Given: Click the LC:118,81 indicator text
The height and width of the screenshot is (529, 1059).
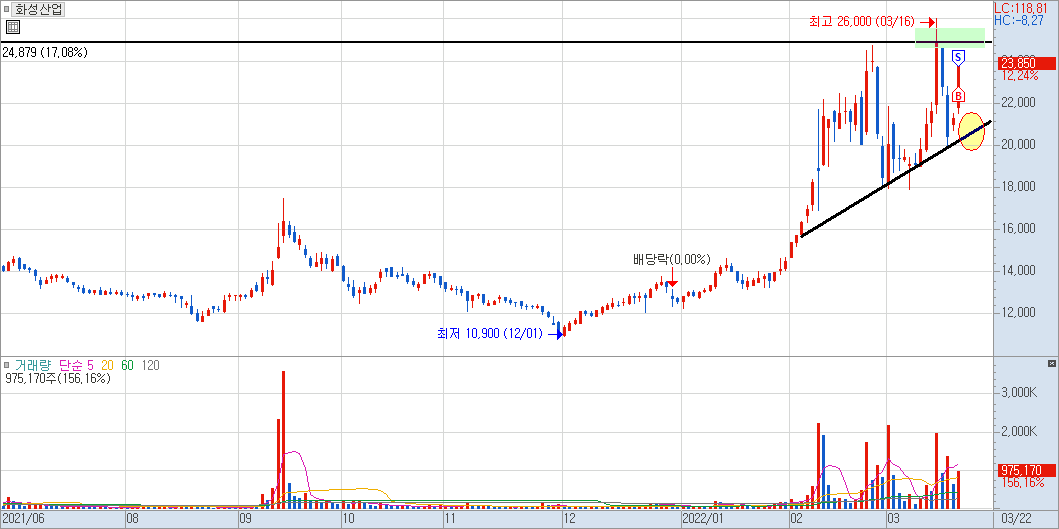Looking at the screenshot, I should click(1020, 9).
